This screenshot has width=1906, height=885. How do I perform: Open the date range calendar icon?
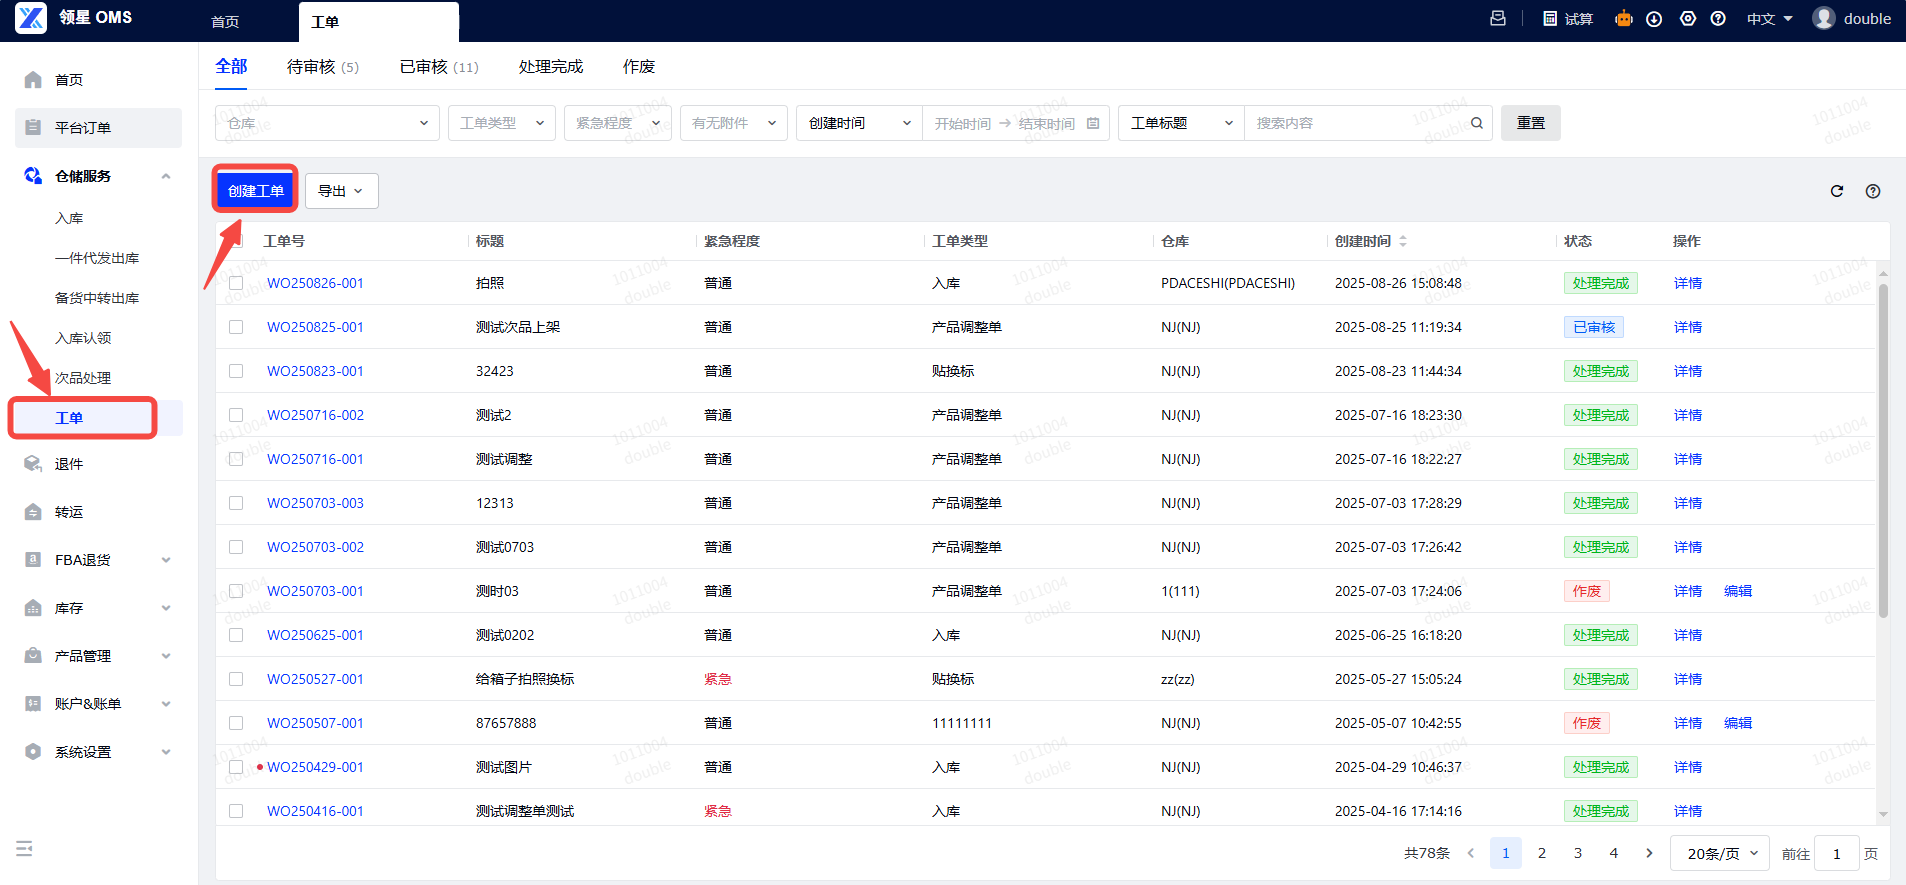click(x=1093, y=123)
